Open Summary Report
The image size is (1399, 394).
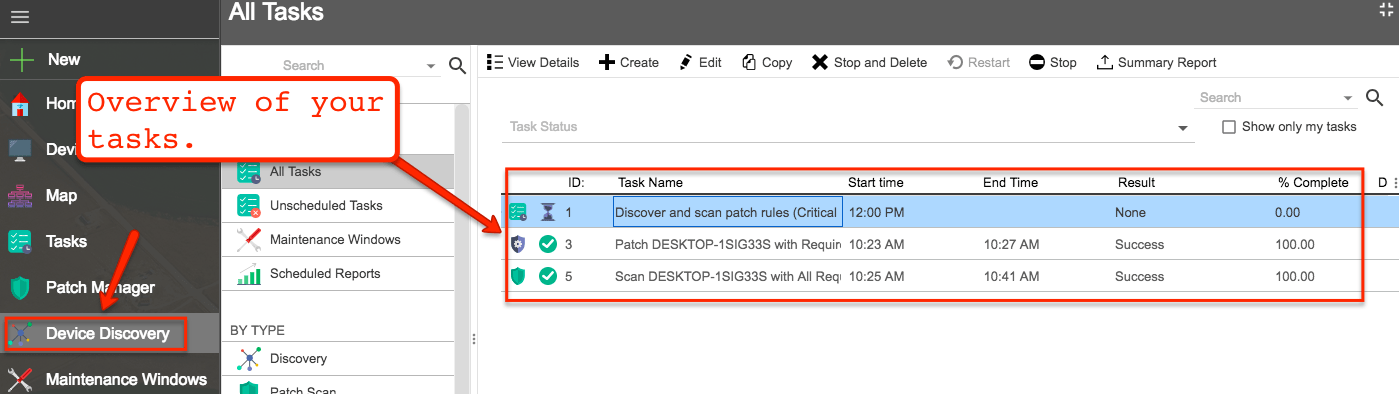1157,62
